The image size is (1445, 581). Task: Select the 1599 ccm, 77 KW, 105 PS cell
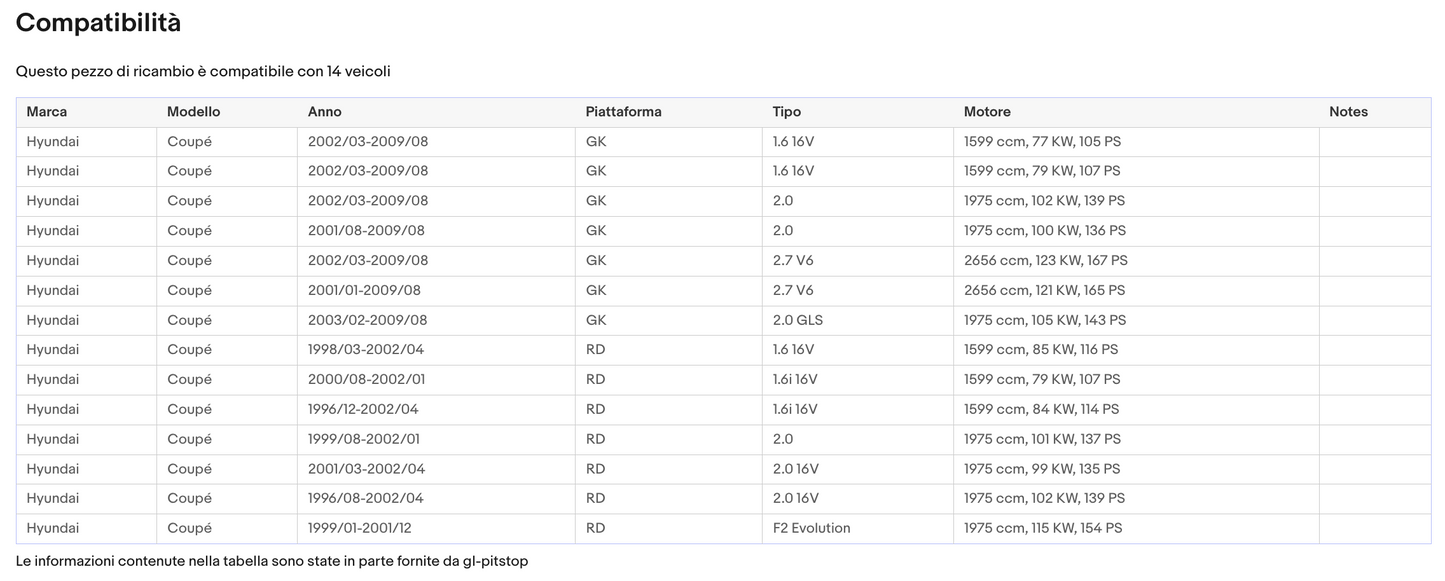coord(1042,142)
